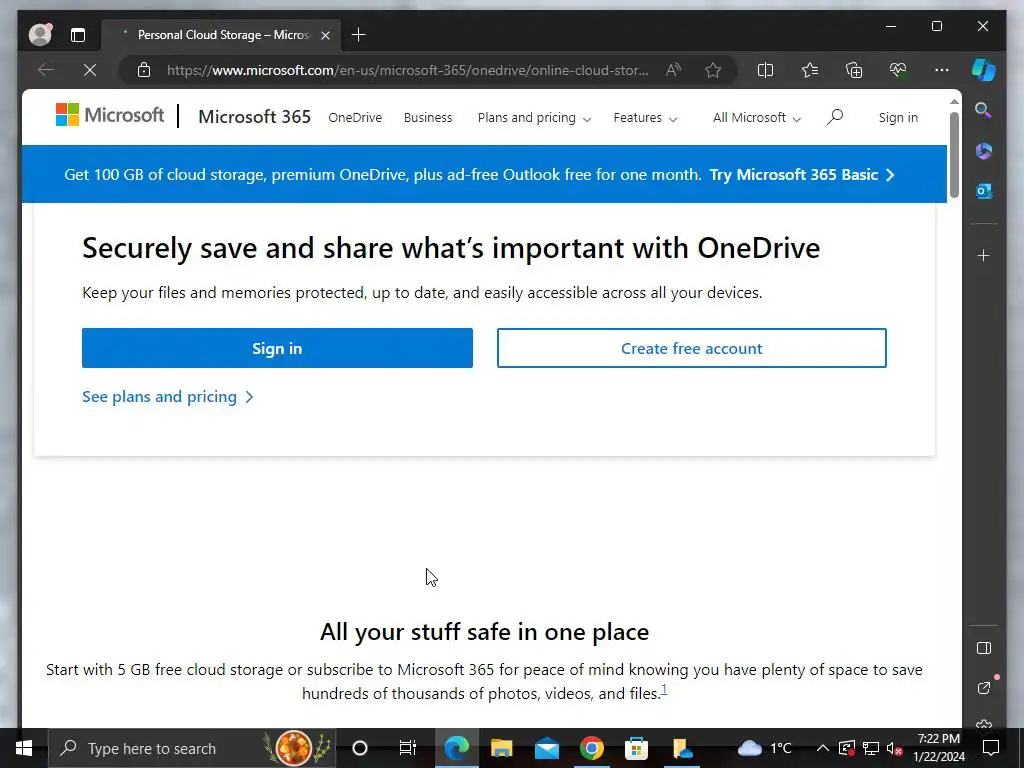Viewport: 1024px width, 768px height.
Task: Try Microsoft 365 Basic banner link
Action: (x=802, y=174)
